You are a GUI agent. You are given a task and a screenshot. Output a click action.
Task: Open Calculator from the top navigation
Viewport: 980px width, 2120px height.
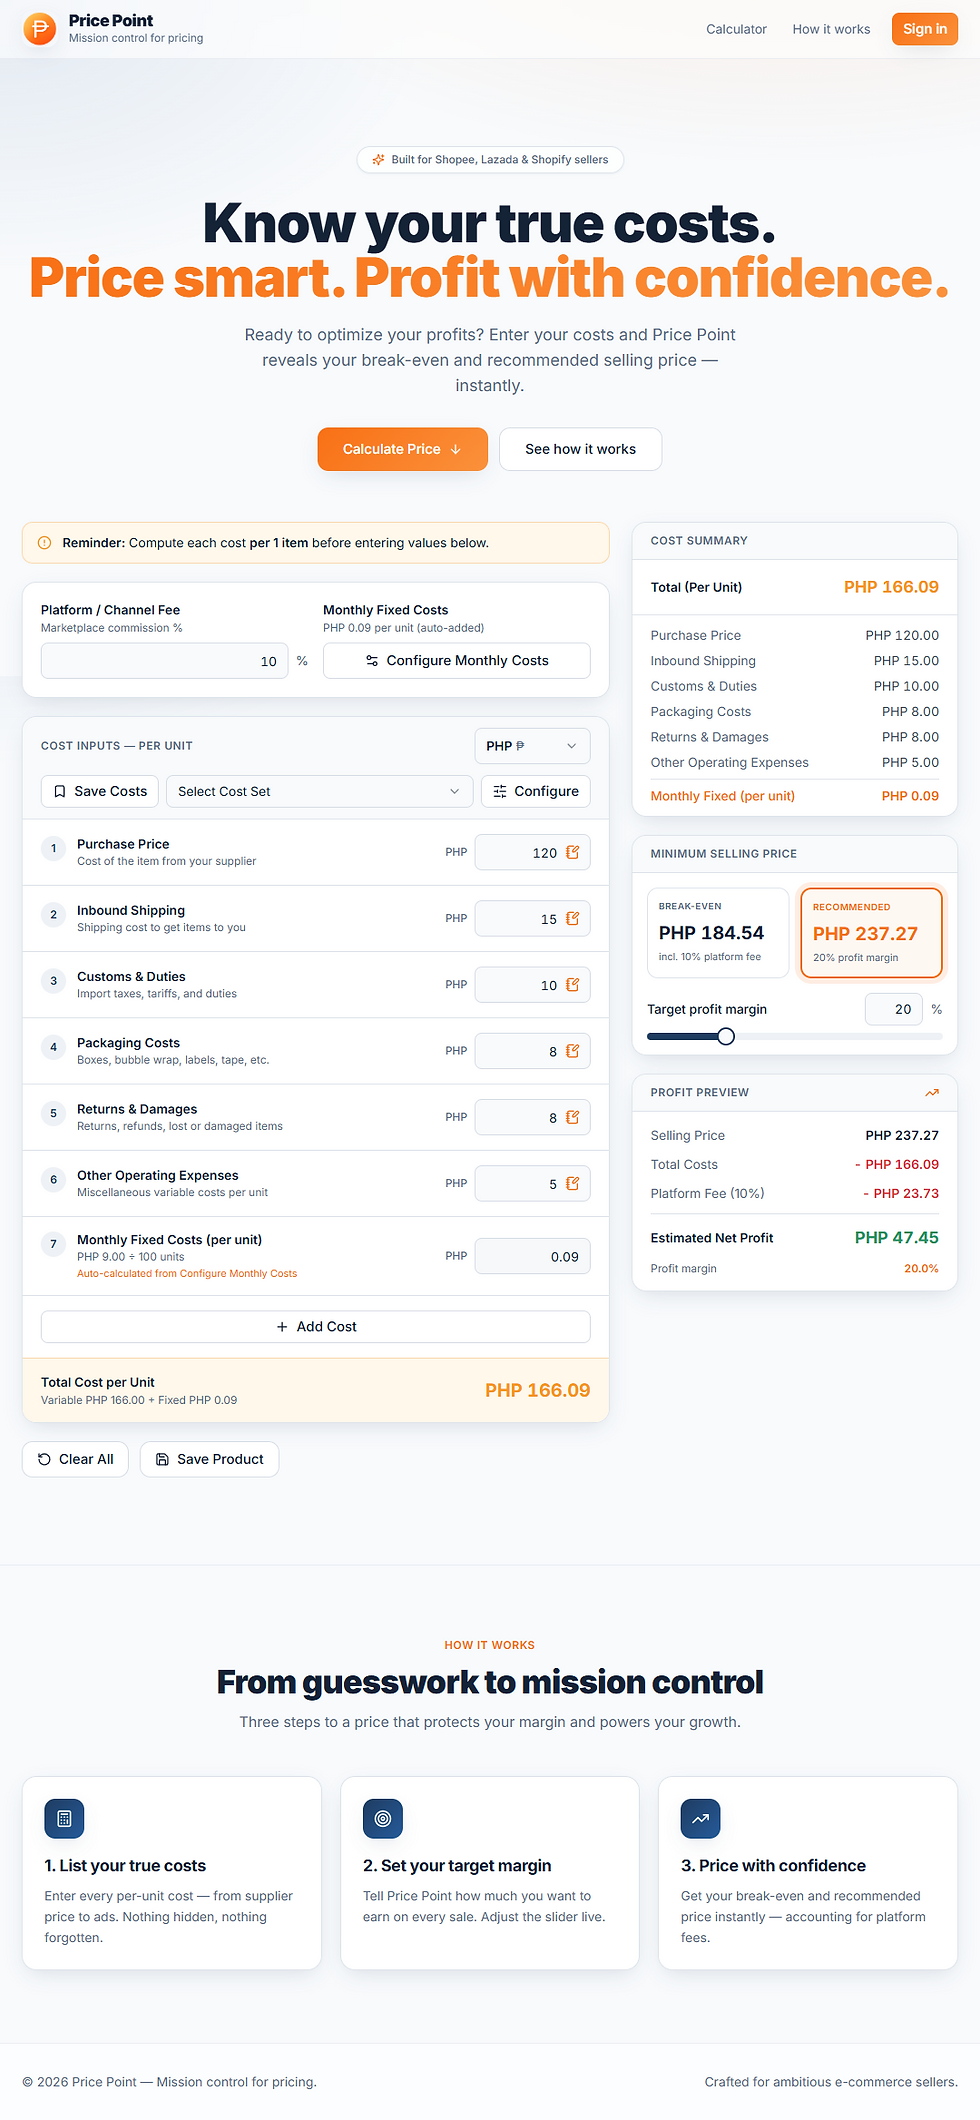click(x=736, y=29)
